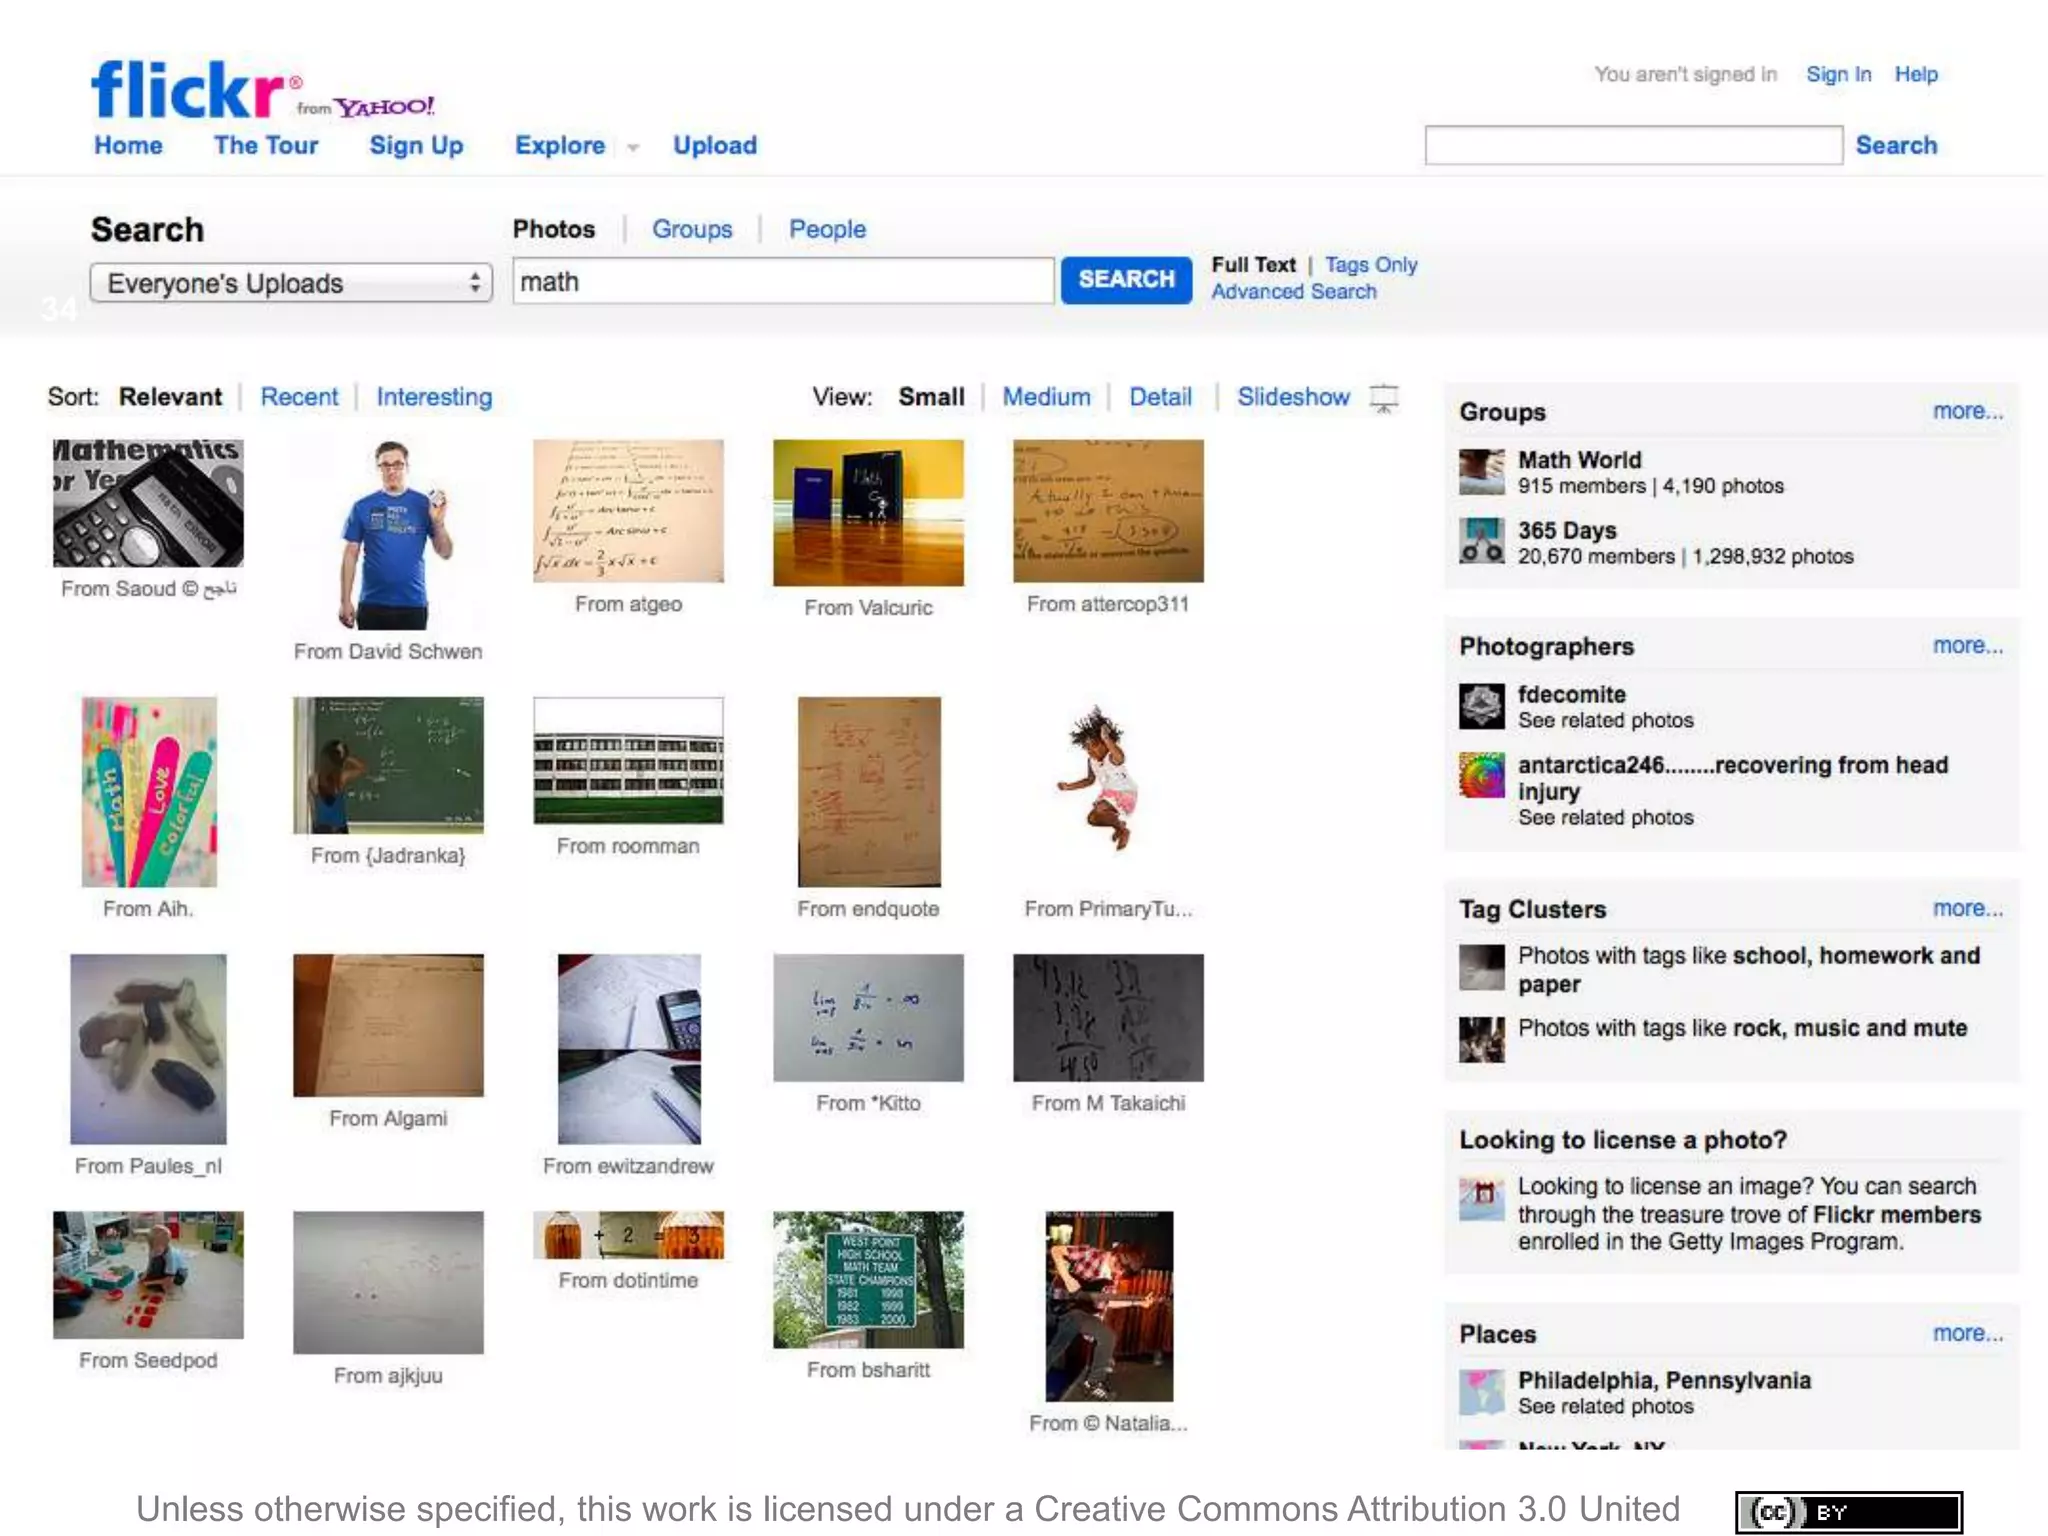Image resolution: width=2048 pixels, height=1536 pixels.
Task: Click the antarctica246 colorful avatar
Action: point(1481,776)
